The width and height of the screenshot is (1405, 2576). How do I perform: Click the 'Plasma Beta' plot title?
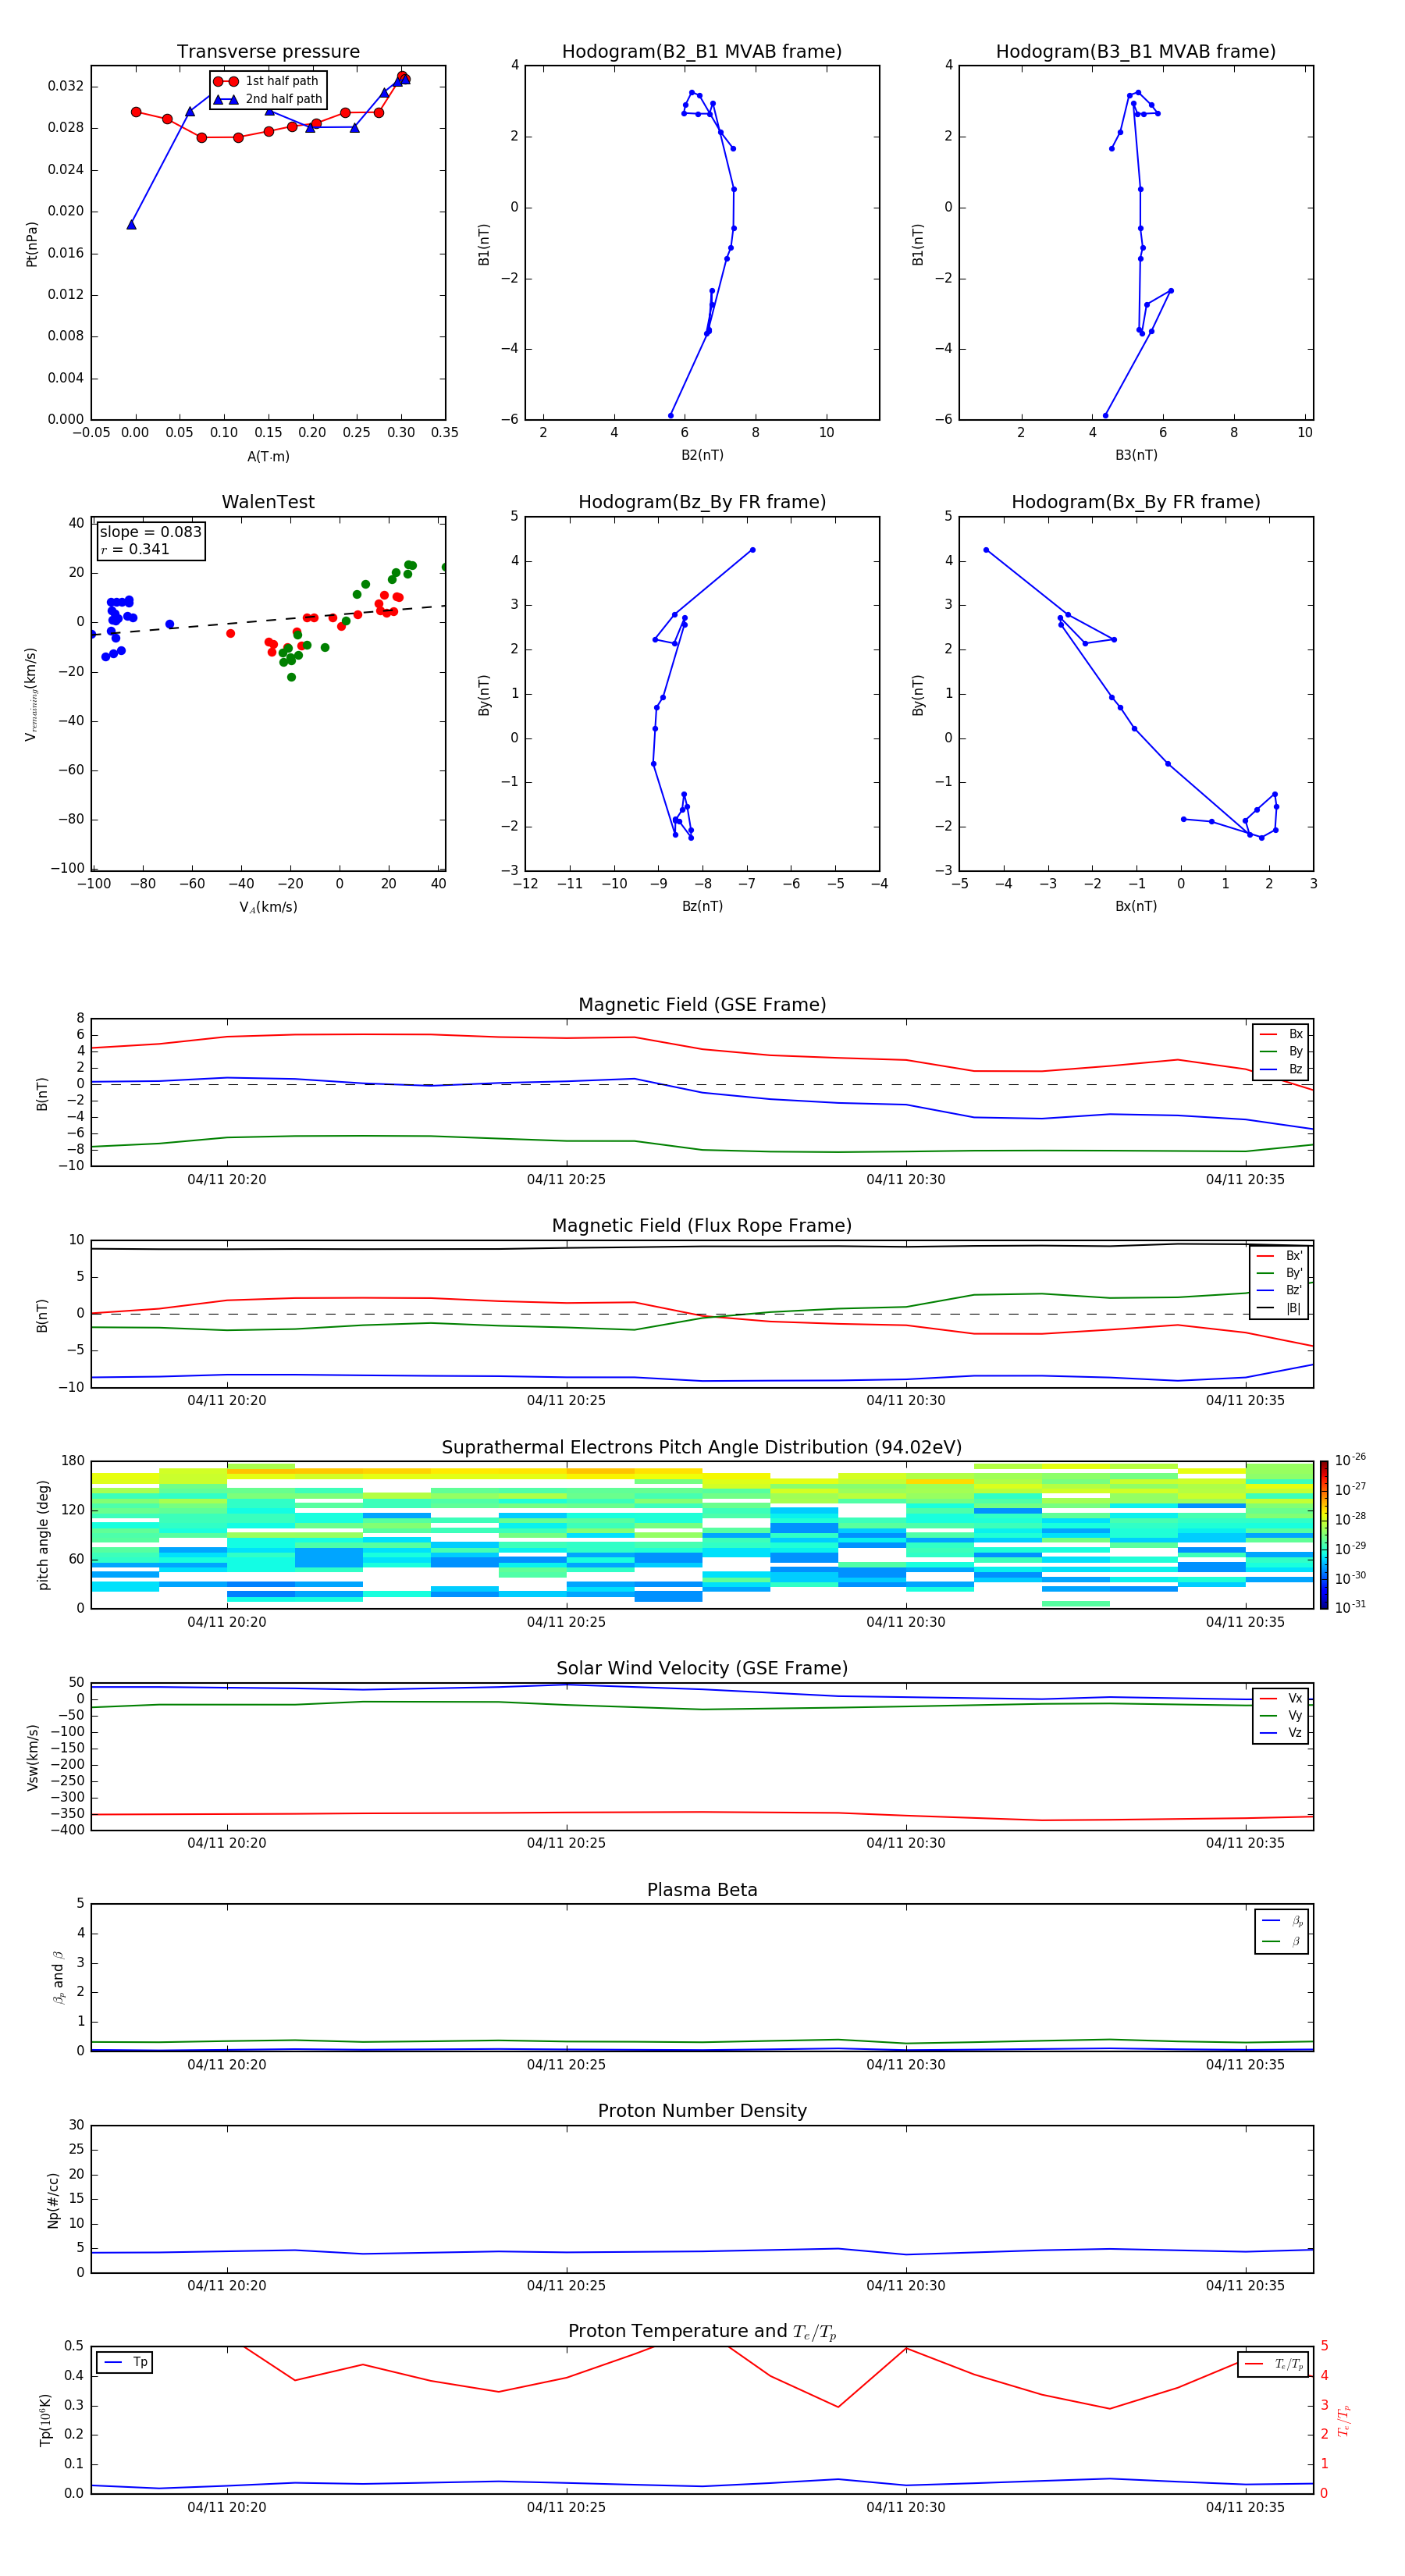pyautogui.click(x=702, y=1890)
